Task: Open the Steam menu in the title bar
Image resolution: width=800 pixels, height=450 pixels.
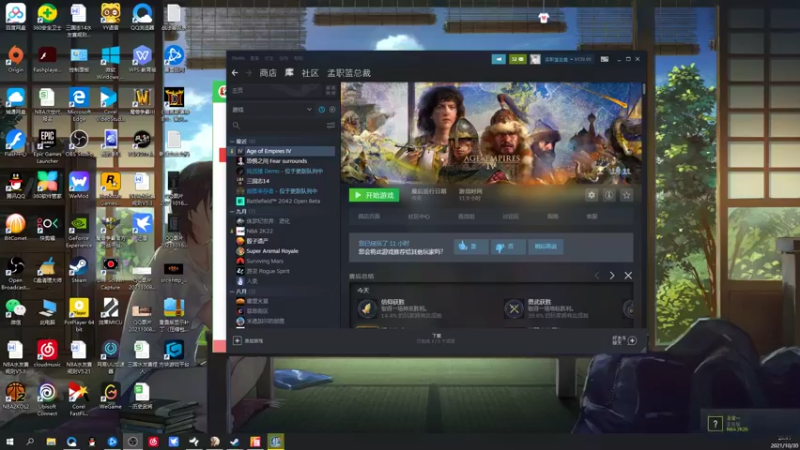Action: pyautogui.click(x=238, y=58)
